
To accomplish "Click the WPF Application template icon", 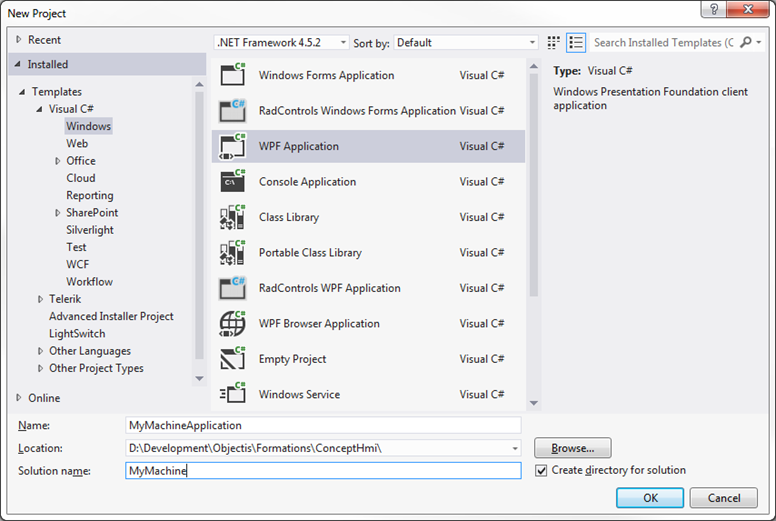I will [x=233, y=146].
